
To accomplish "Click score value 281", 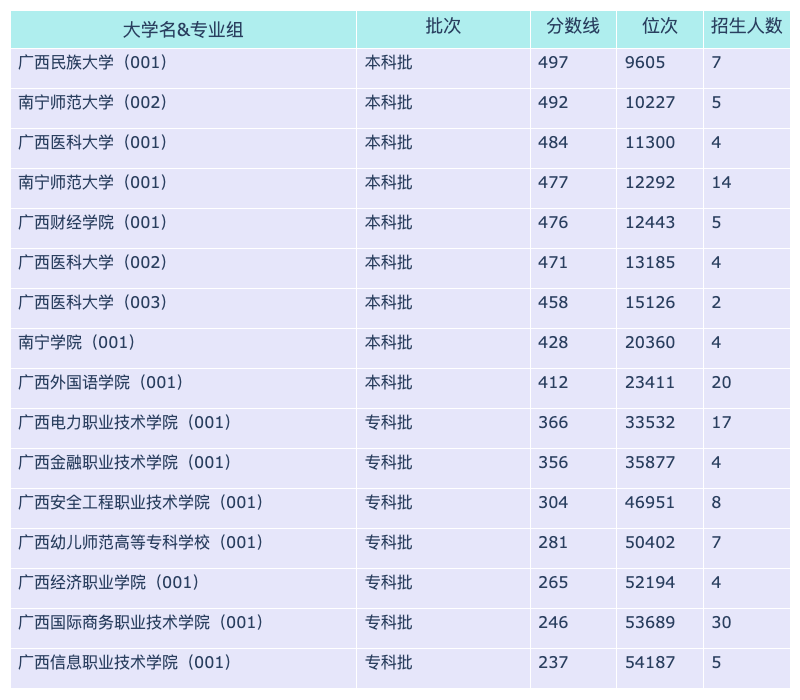I will [x=553, y=542].
